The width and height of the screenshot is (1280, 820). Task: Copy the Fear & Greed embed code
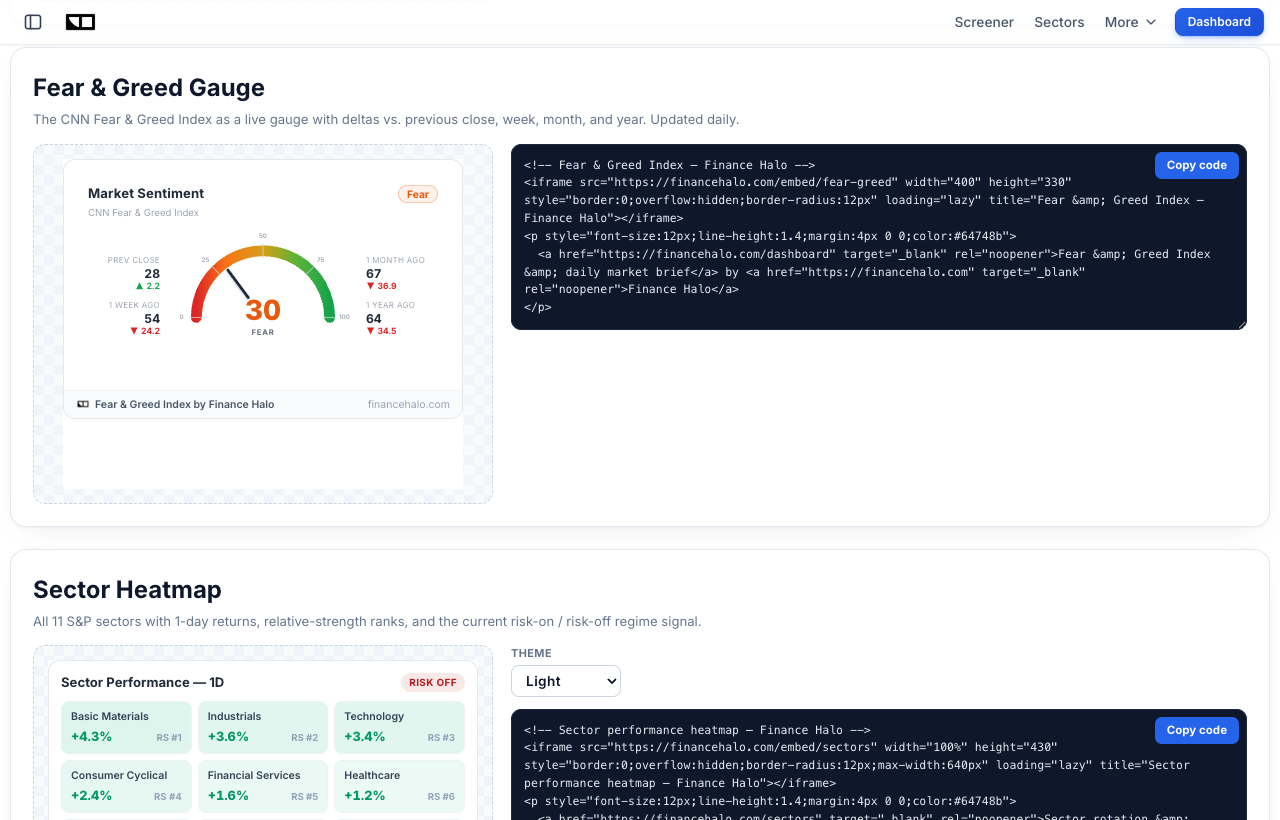click(x=1196, y=165)
